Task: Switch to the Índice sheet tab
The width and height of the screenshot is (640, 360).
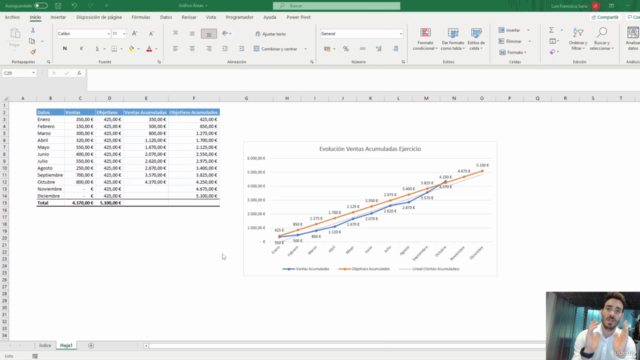Action: point(45,345)
